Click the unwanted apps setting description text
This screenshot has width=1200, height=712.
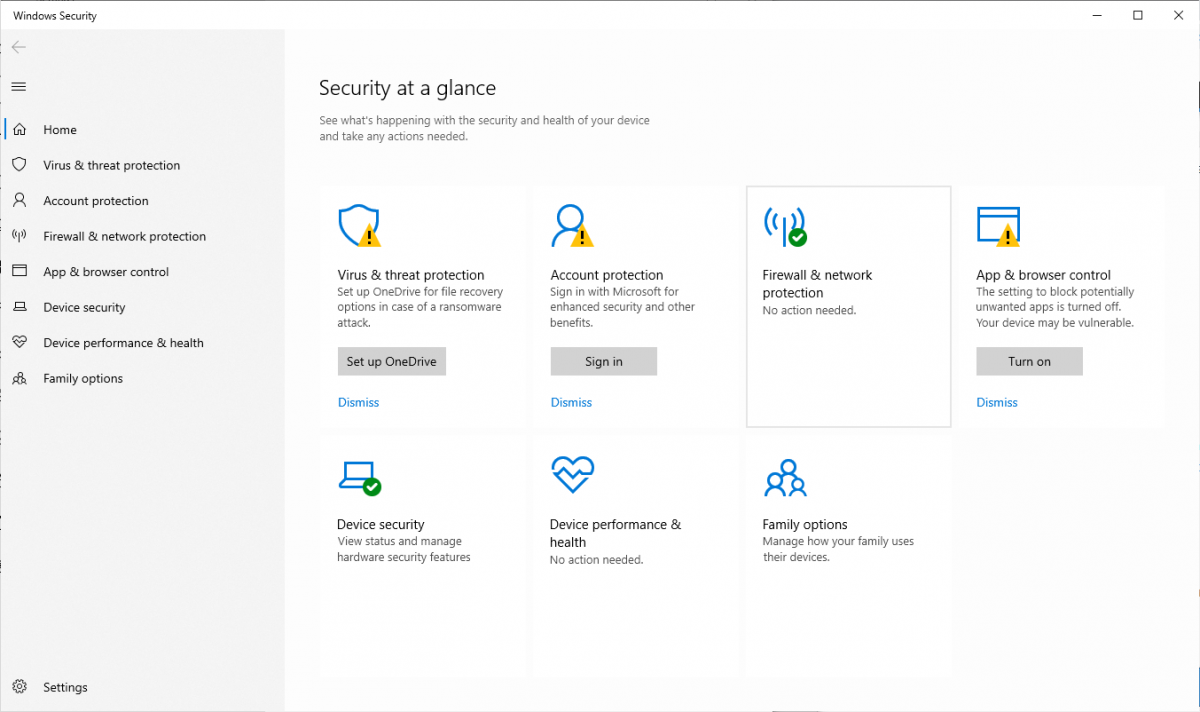click(1055, 307)
